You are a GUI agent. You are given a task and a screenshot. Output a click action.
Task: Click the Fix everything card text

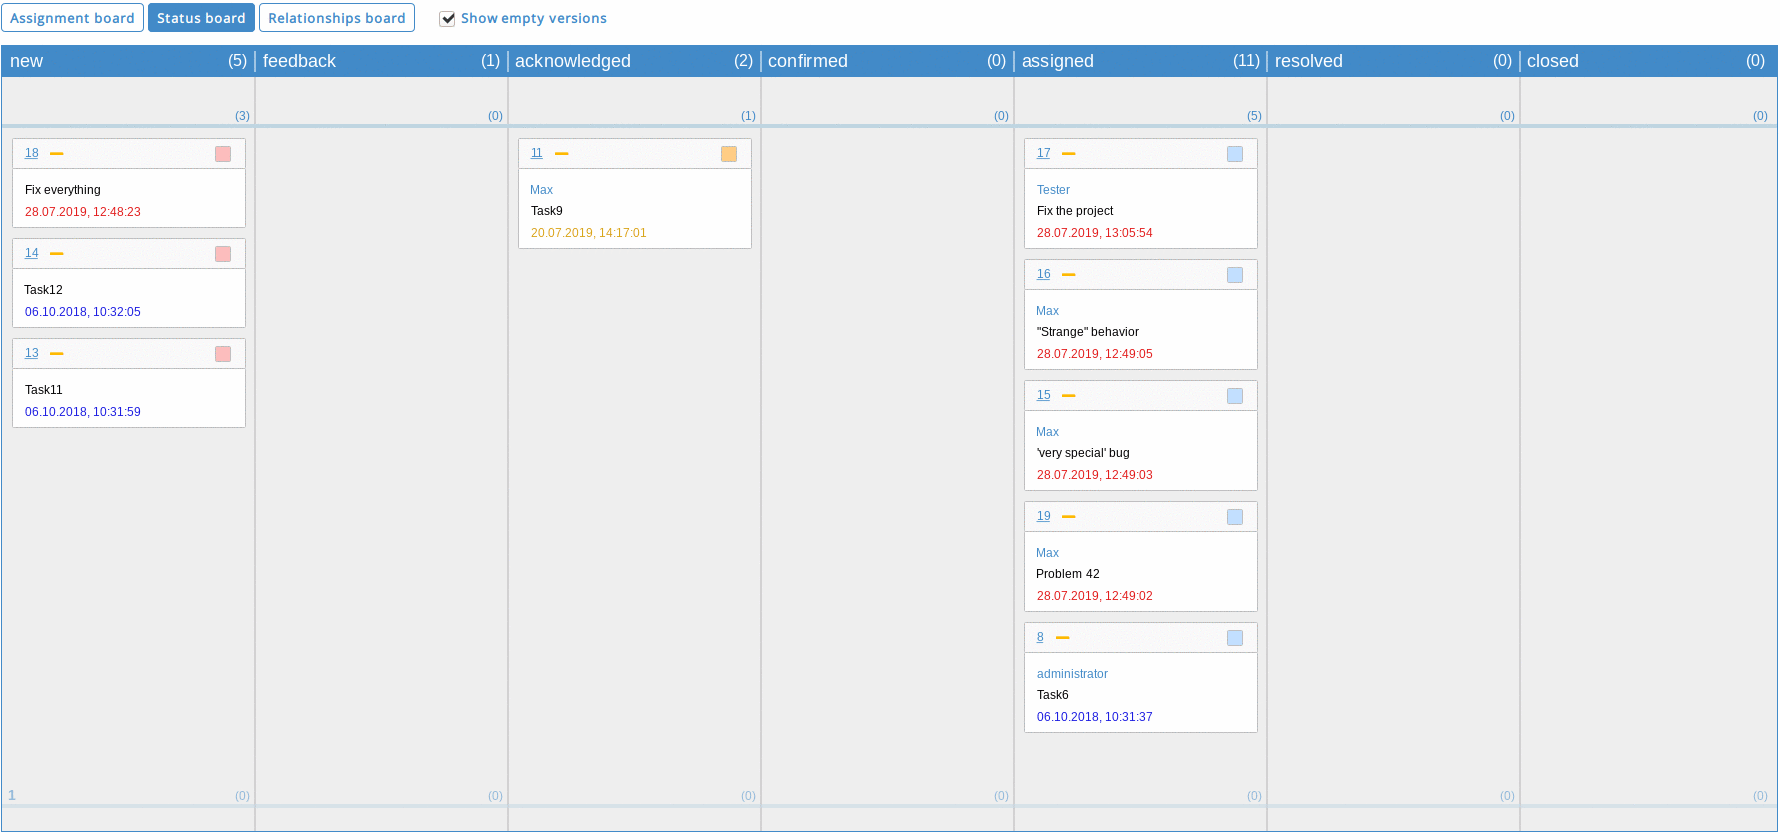(x=63, y=190)
